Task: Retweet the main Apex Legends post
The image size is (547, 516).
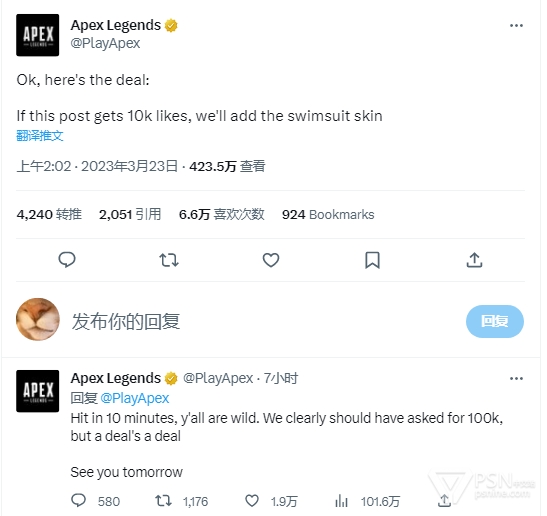Action: pos(169,260)
